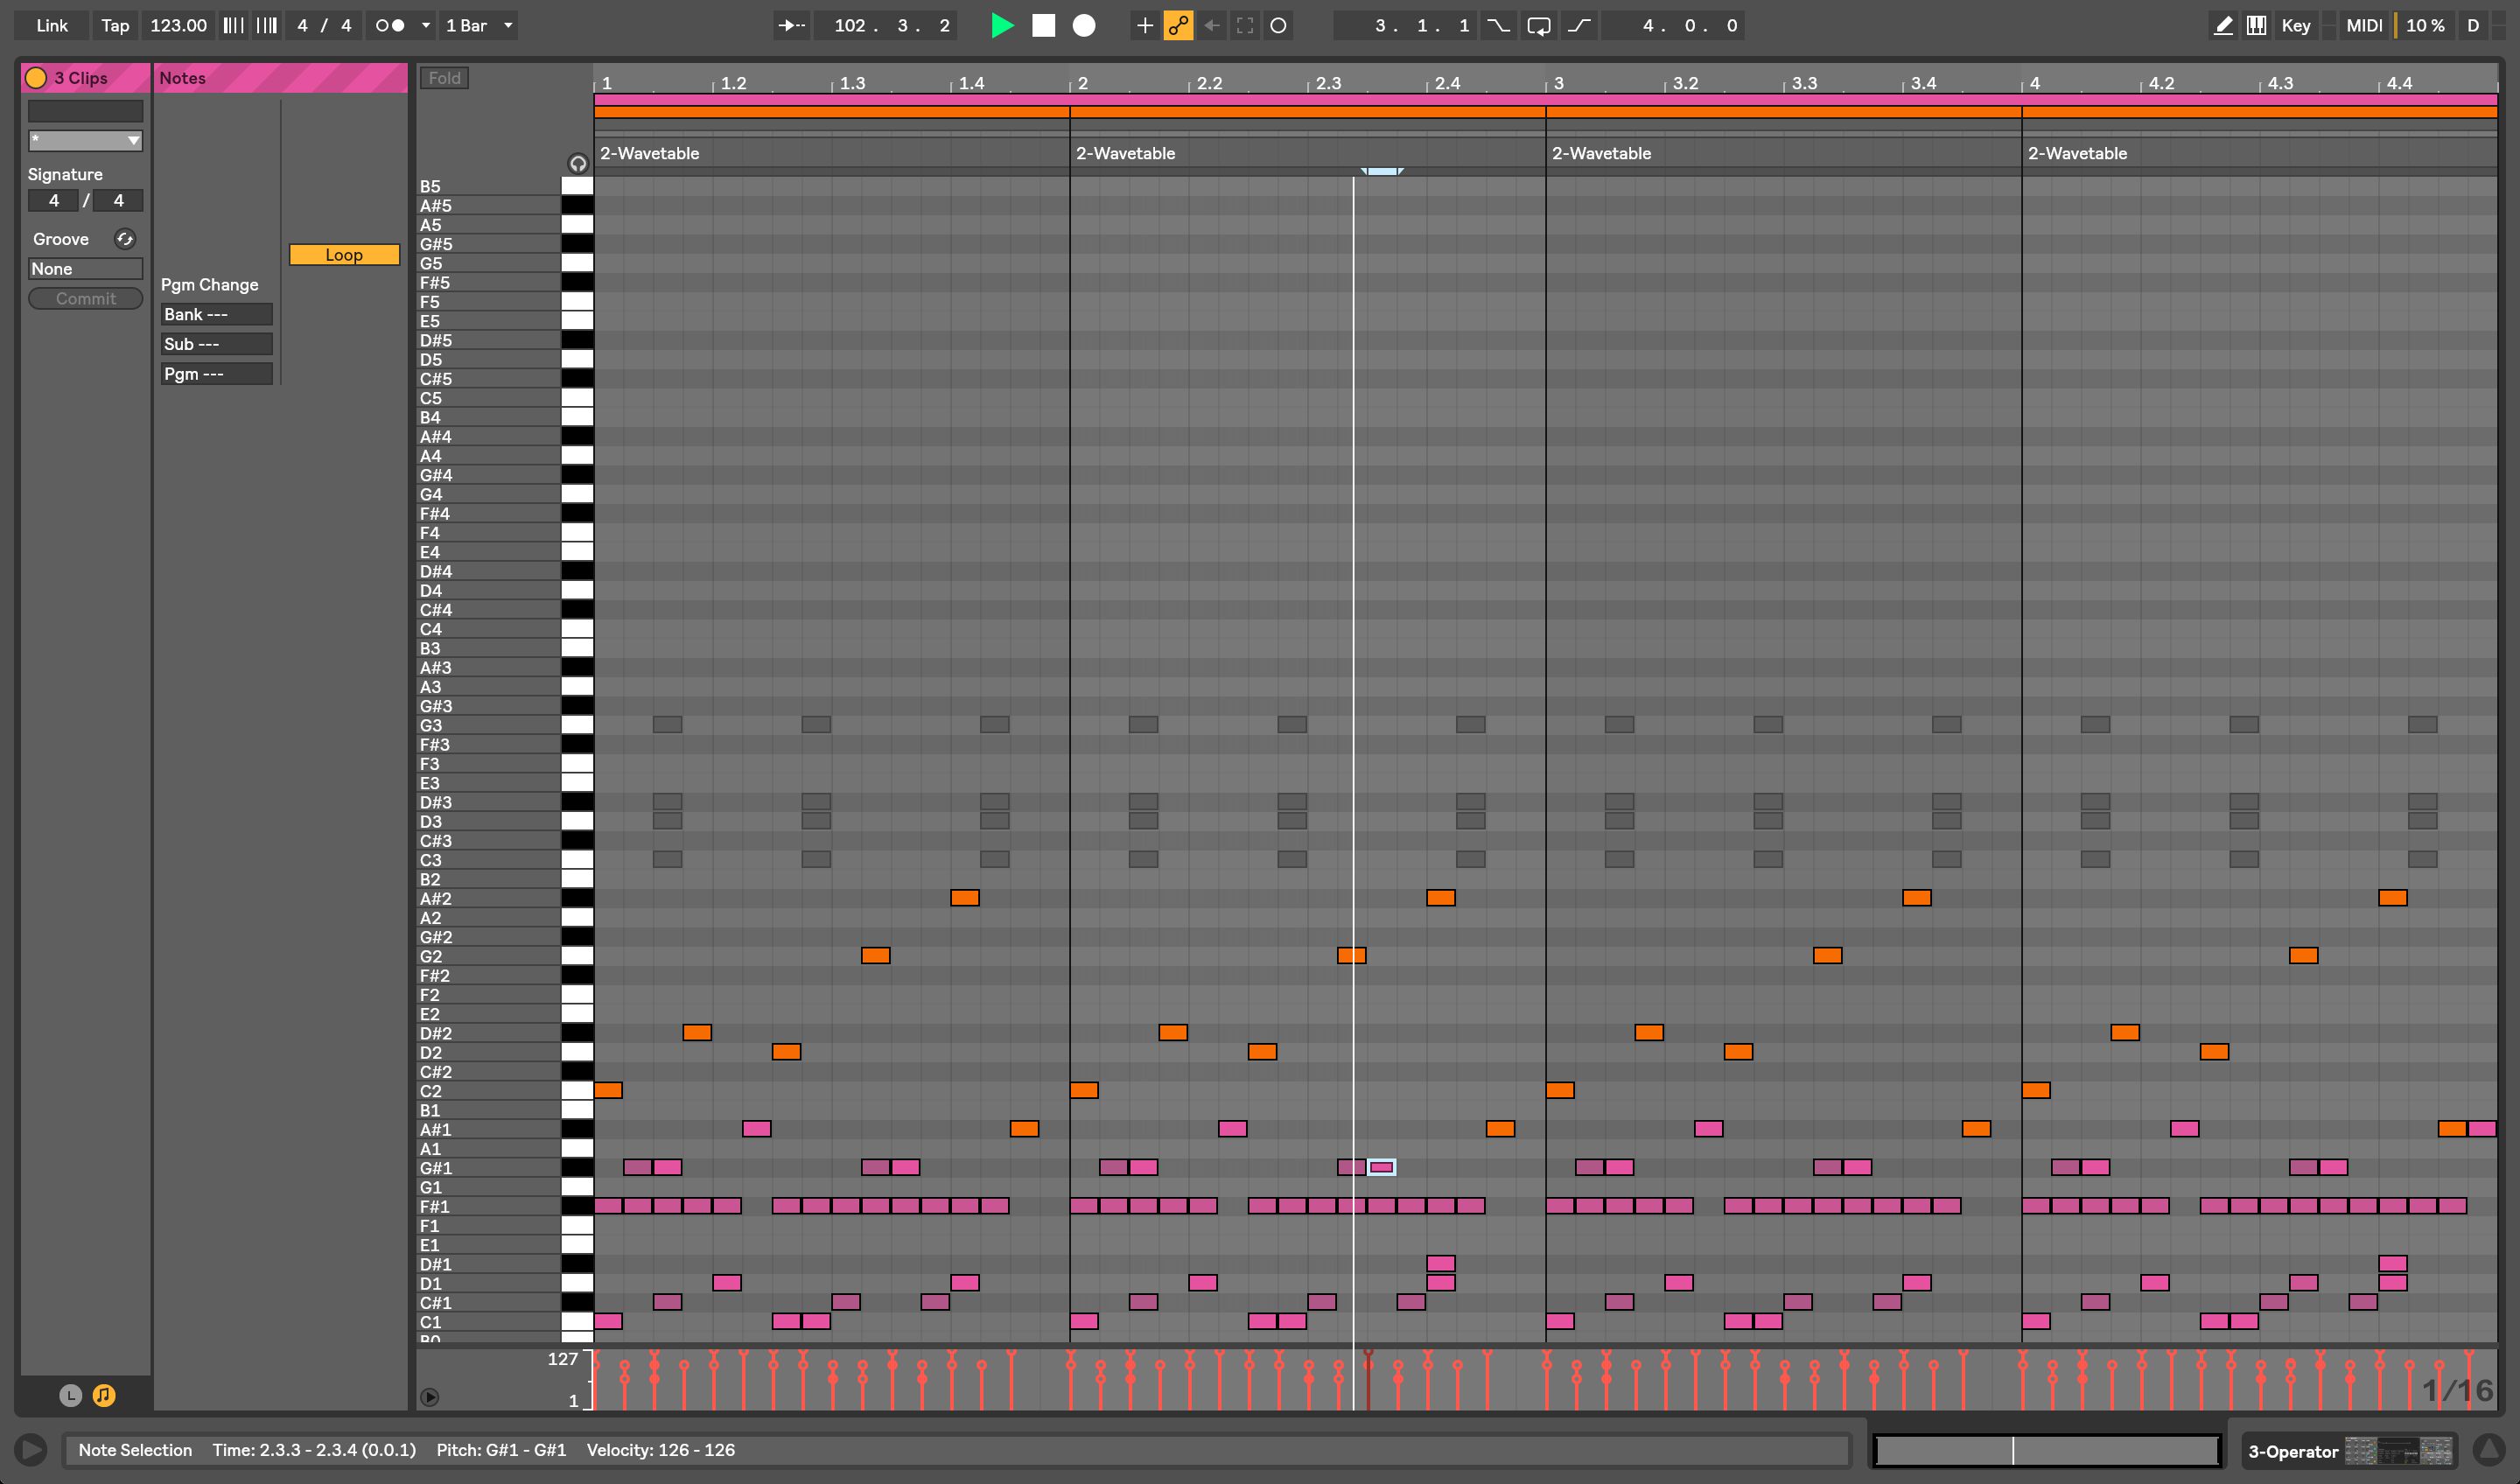Enable Draw Mode pencil icon
This screenshot has height=1484, width=2520.
pyautogui.click(x=2223, y=26)
